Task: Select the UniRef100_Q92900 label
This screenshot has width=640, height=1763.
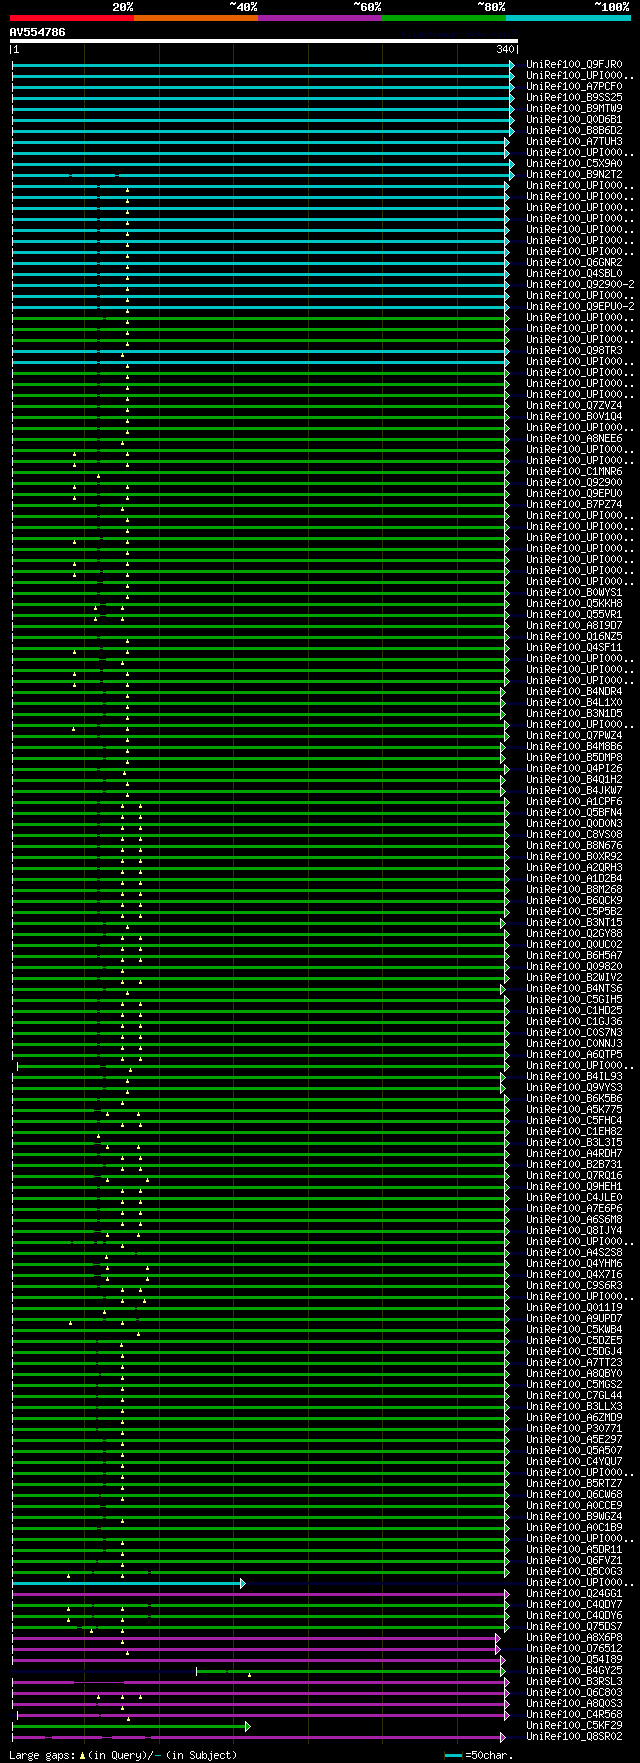Action: (x=574, y=483)
